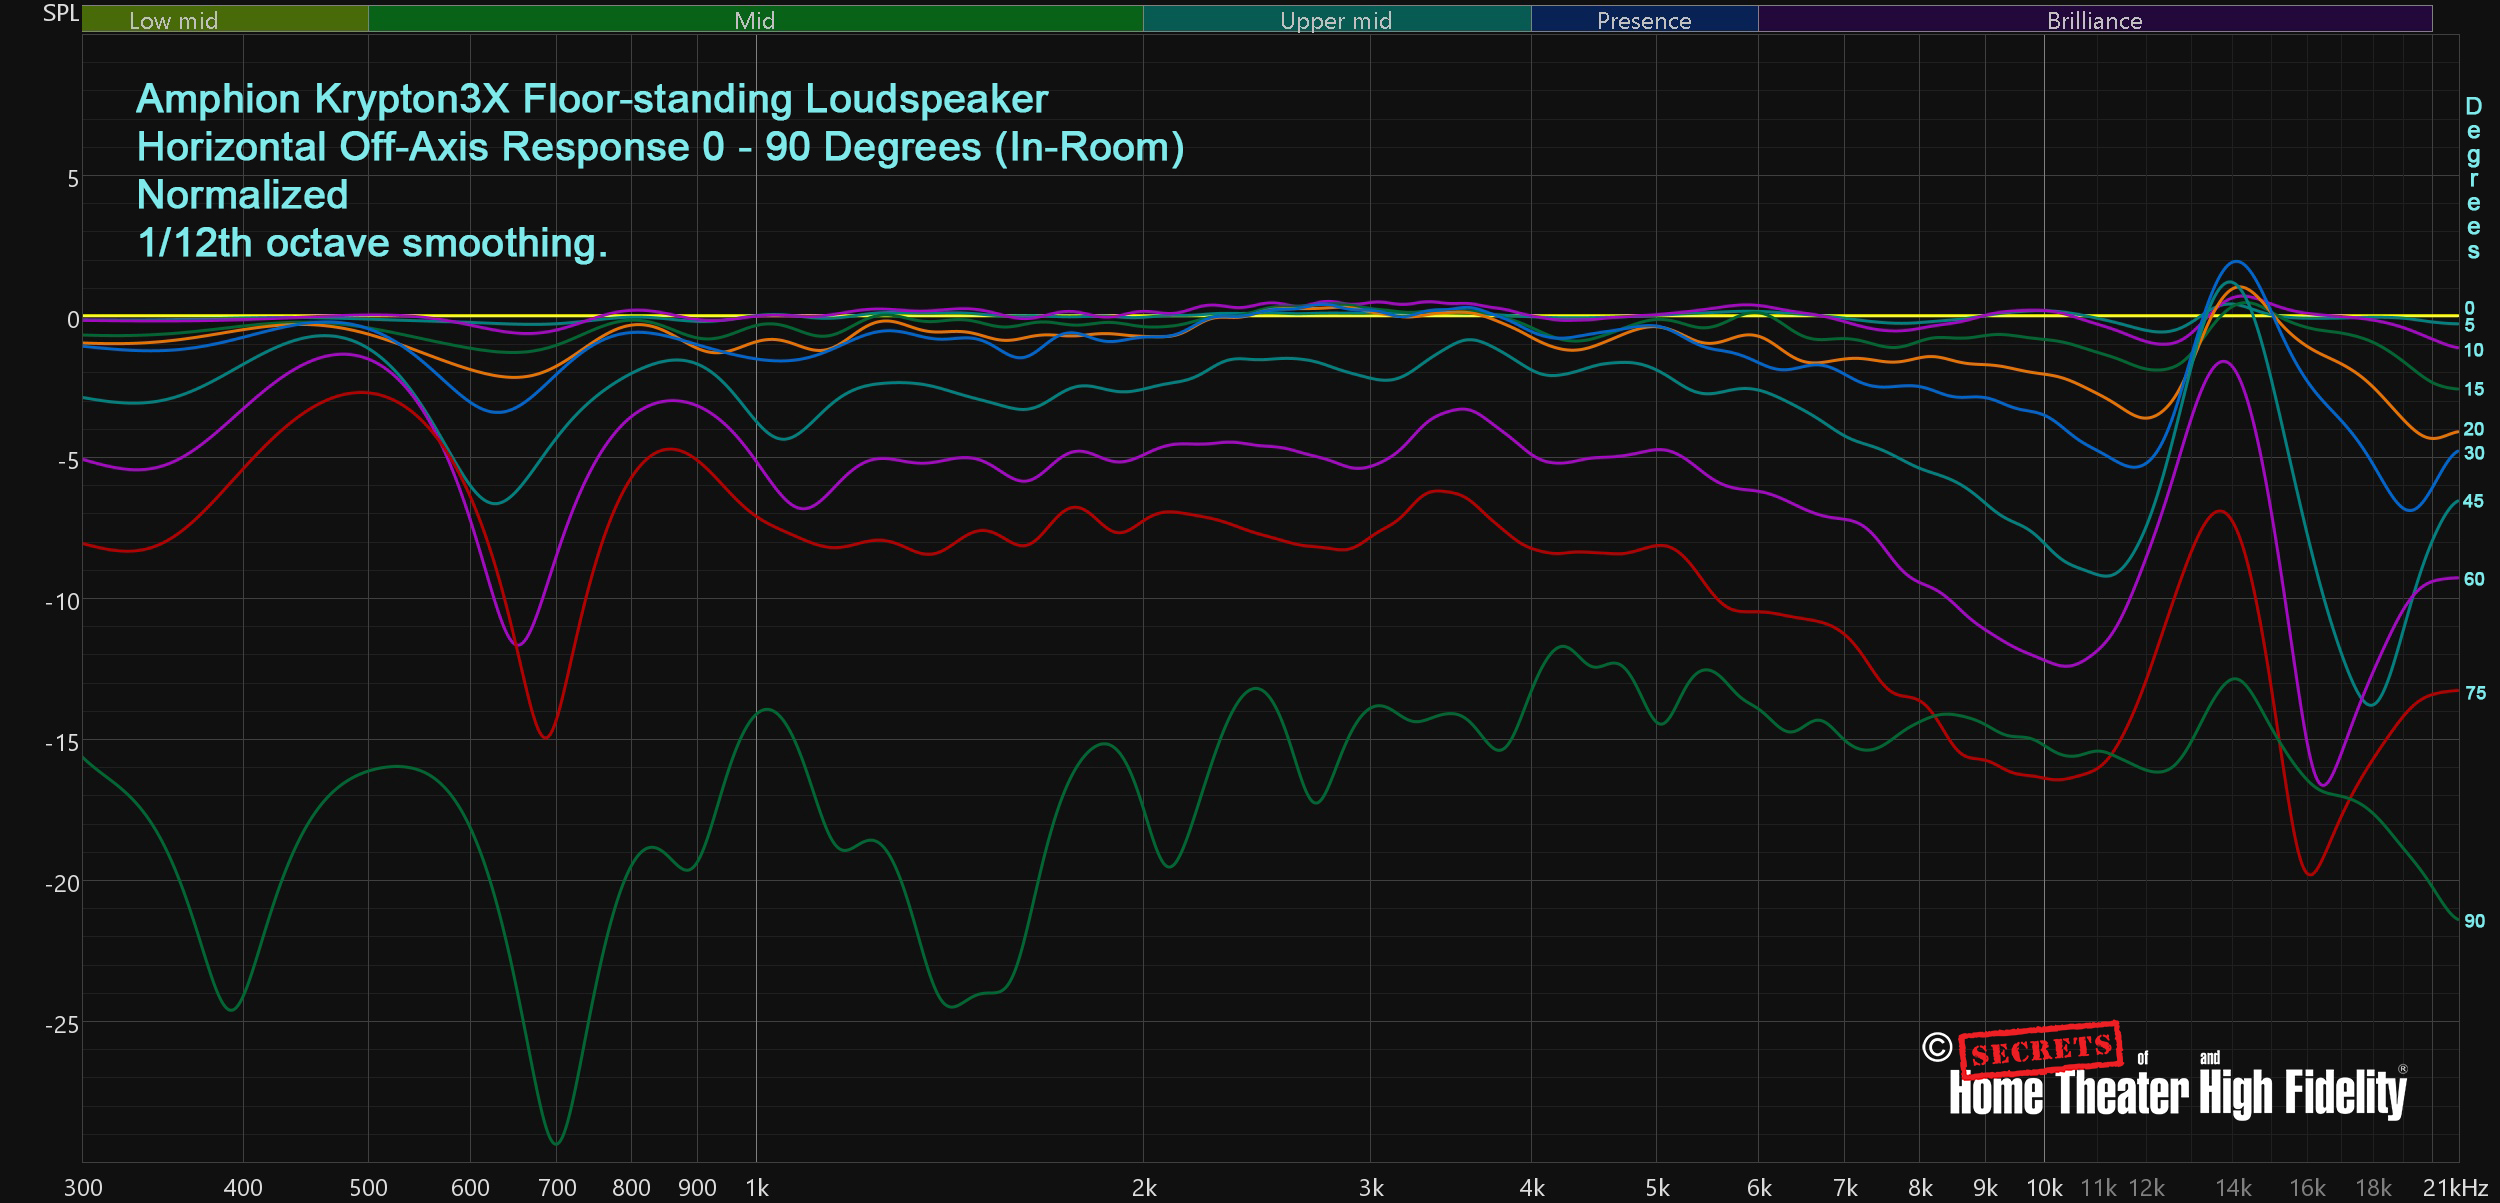Click the 0 degree curve label
This screenshot has height=1203, width=2500.
point(2469,308)
